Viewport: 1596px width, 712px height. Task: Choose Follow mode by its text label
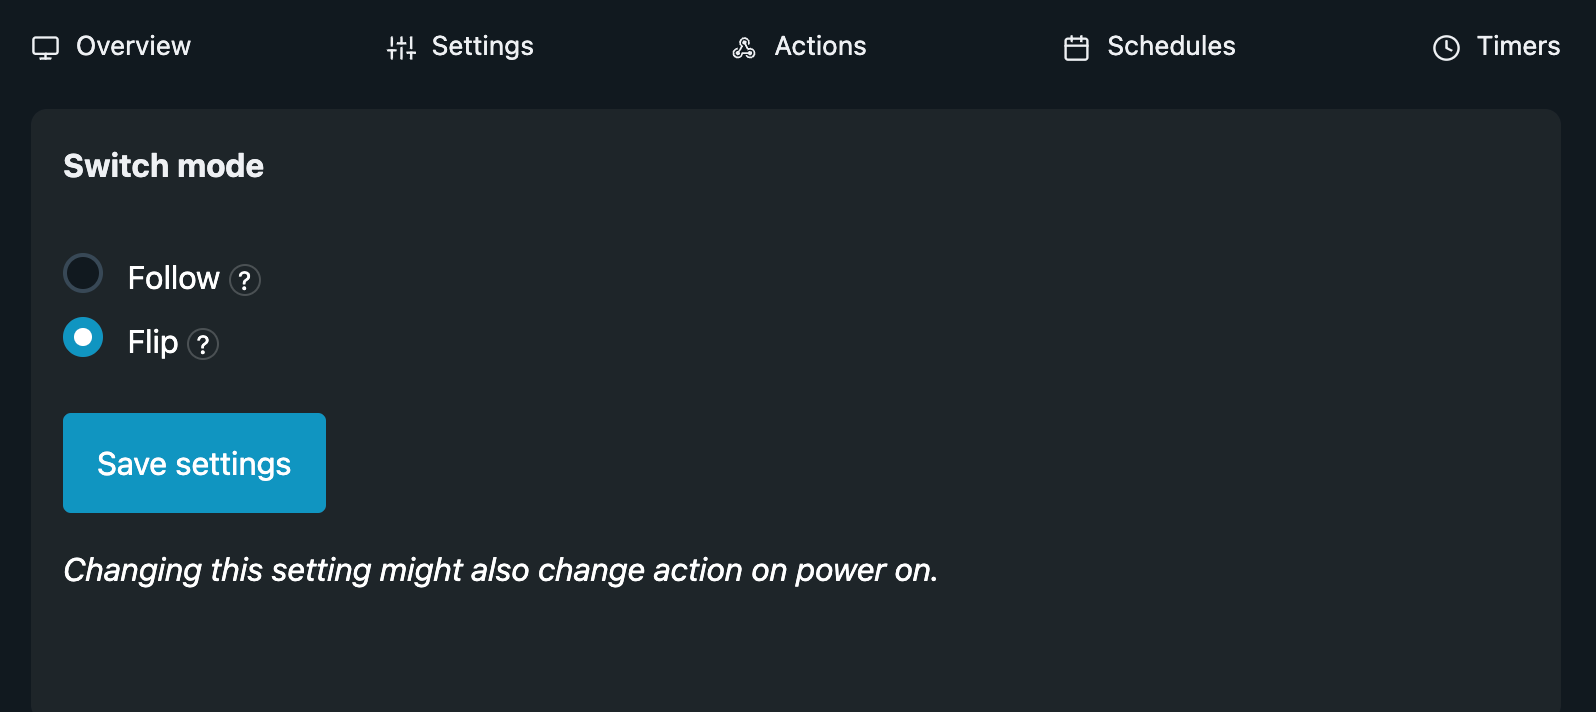(174, 278)
